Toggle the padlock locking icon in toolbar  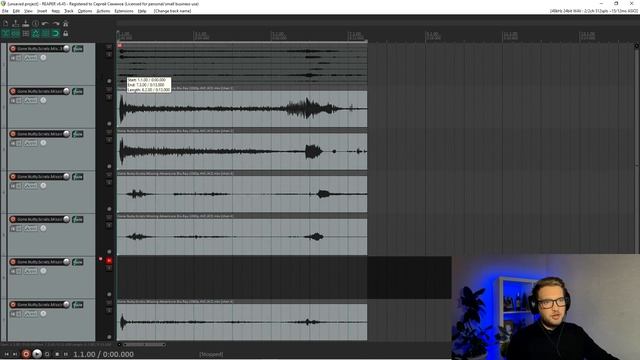(65, 33)
